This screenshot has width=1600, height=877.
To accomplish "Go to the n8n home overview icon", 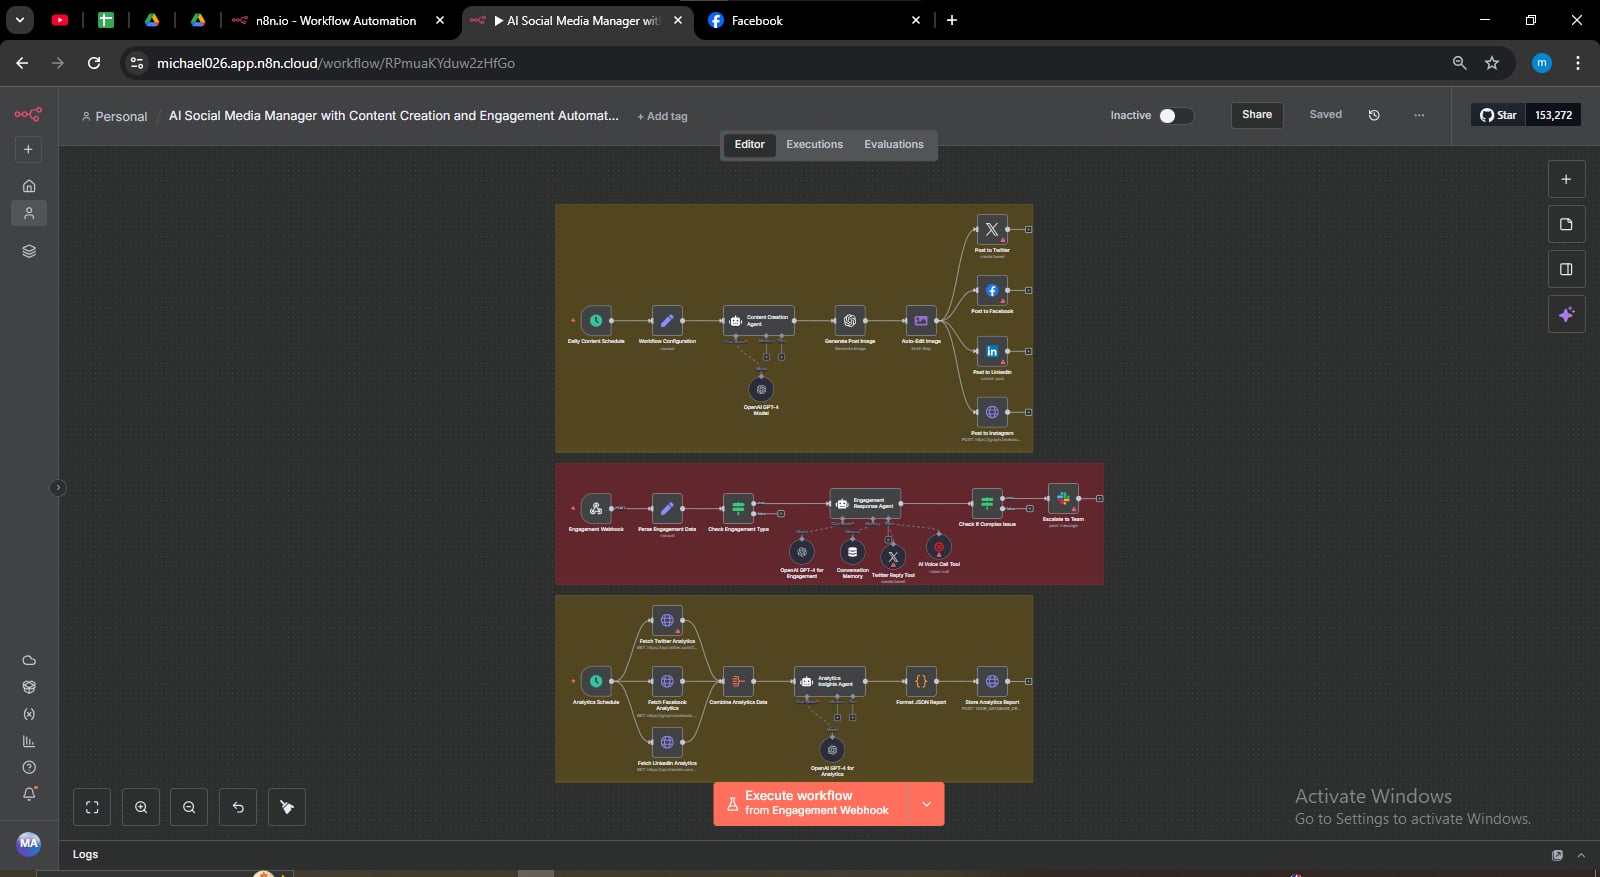I will [x=29, y=186].
